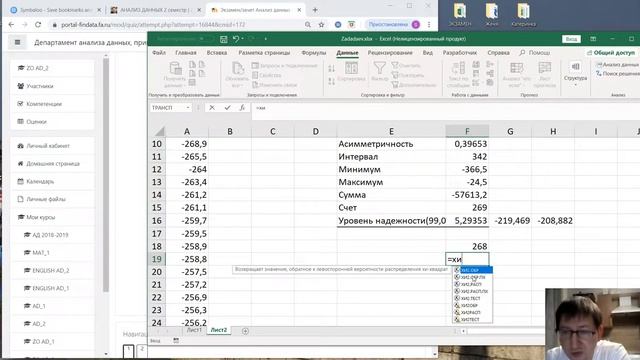Screen dimensions: 640x360
Task: Choose ХИ2.ТЕСТ from autocomplete list
Action: point(473,298)
